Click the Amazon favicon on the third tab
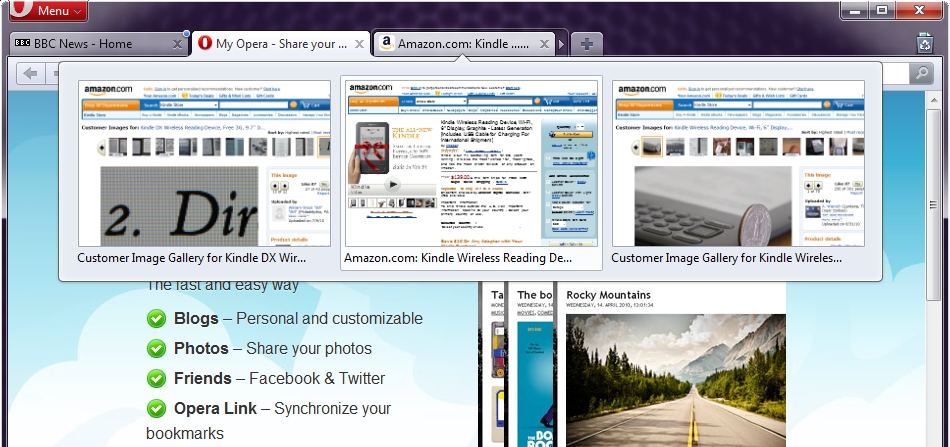The height and width of the screenshot is (447, 950). point(387,43)
